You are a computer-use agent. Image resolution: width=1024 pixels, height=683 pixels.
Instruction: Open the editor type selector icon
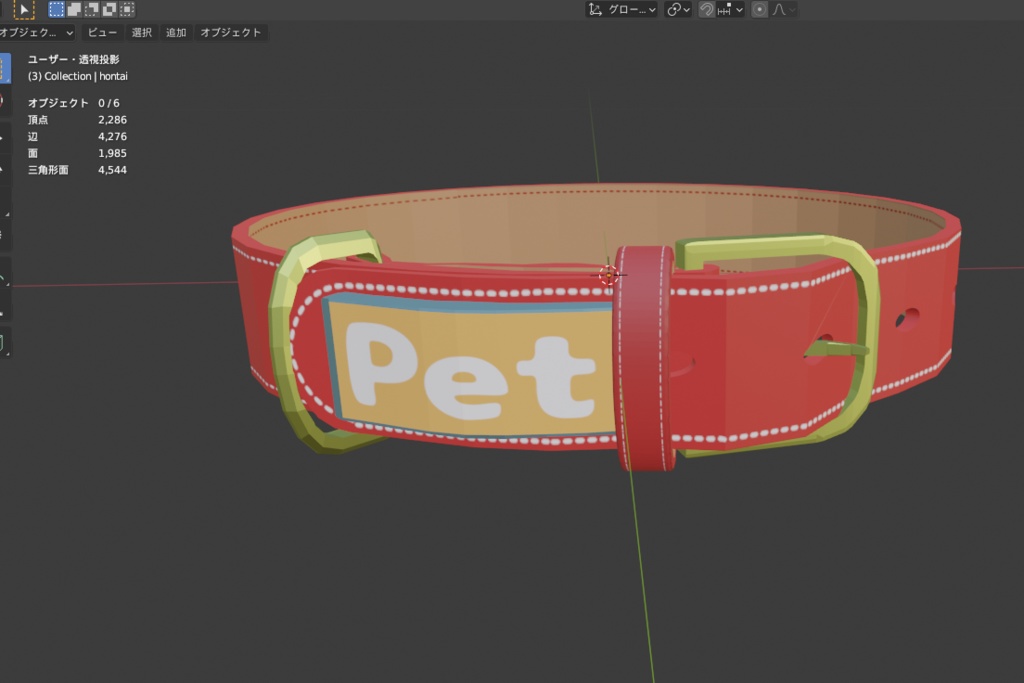point(5,32)
